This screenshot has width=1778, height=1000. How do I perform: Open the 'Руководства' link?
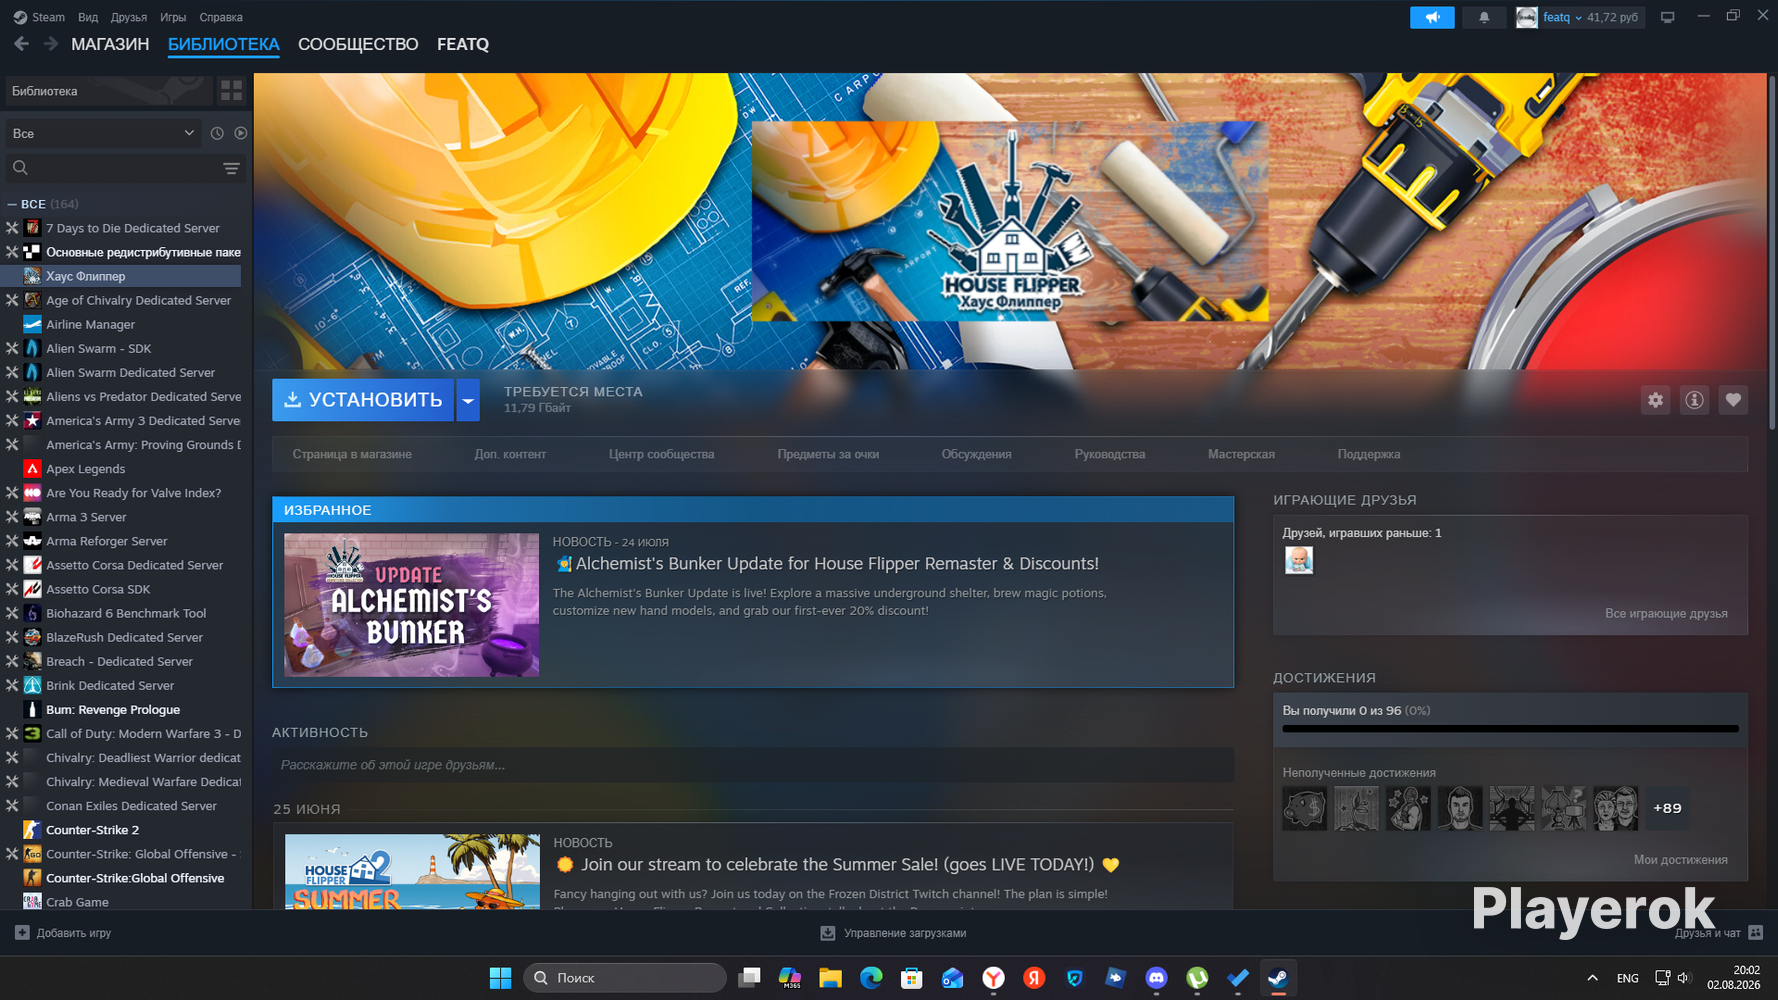[x=1109, y=454]
